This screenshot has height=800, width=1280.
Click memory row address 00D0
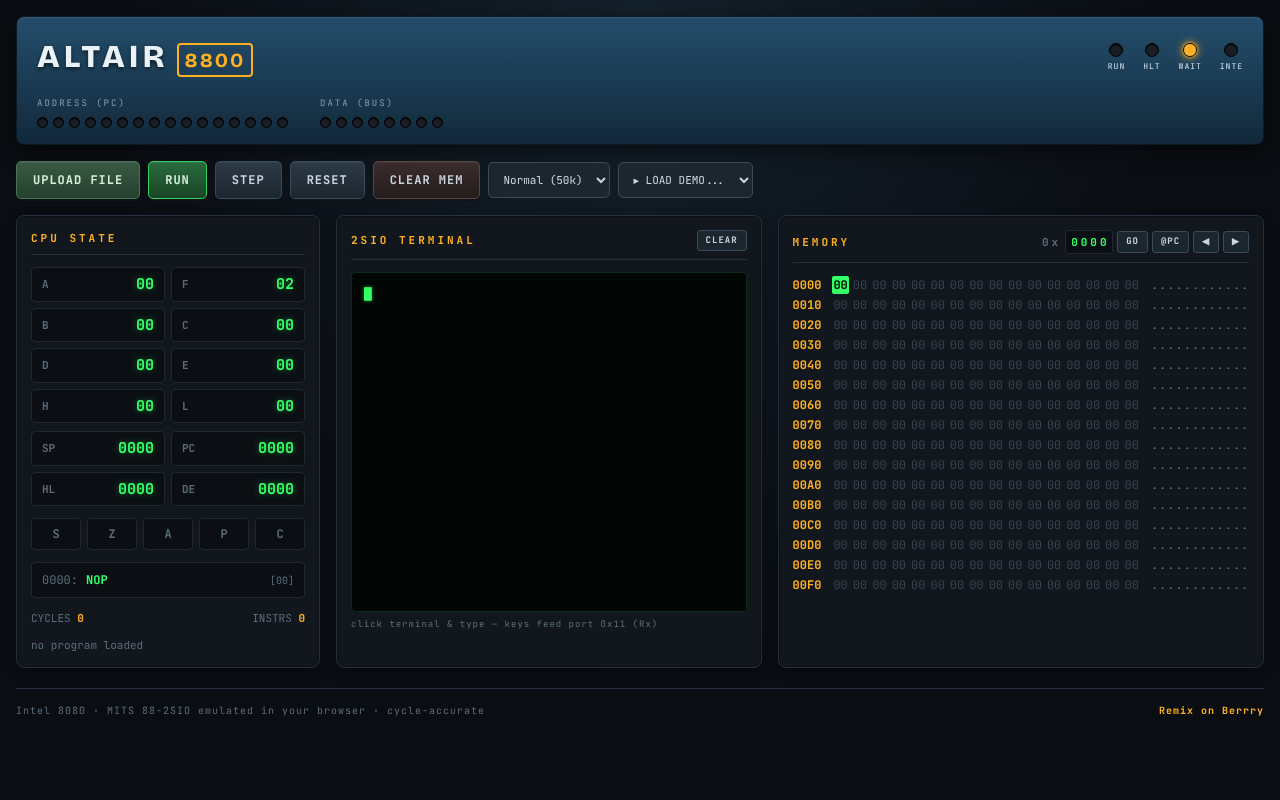(807, 545)
